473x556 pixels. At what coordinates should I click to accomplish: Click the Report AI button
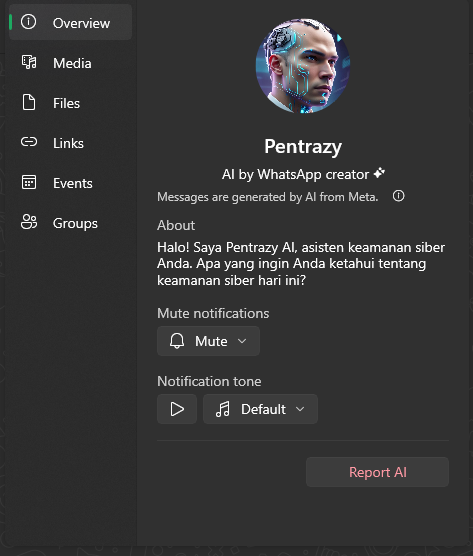click(x=377, y=472)
